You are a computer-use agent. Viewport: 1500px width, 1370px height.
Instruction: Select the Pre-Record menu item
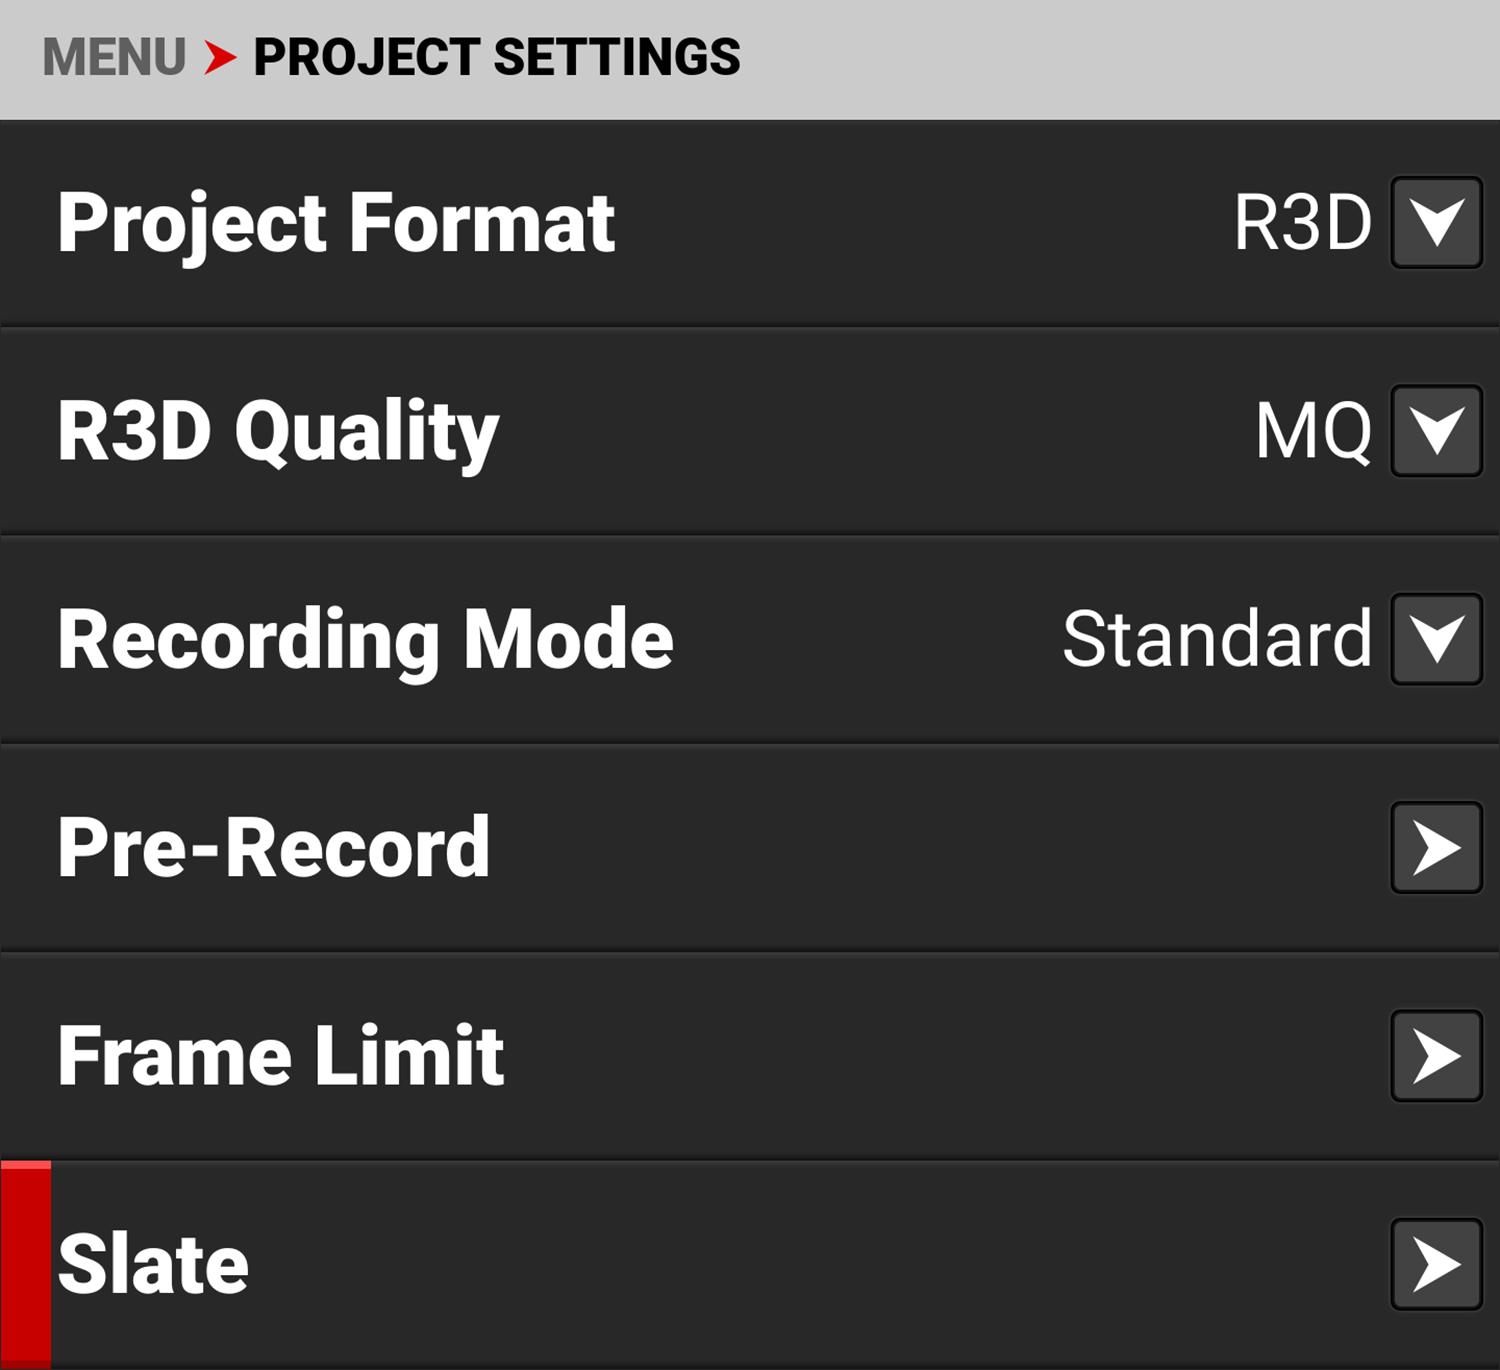(274, 848)
